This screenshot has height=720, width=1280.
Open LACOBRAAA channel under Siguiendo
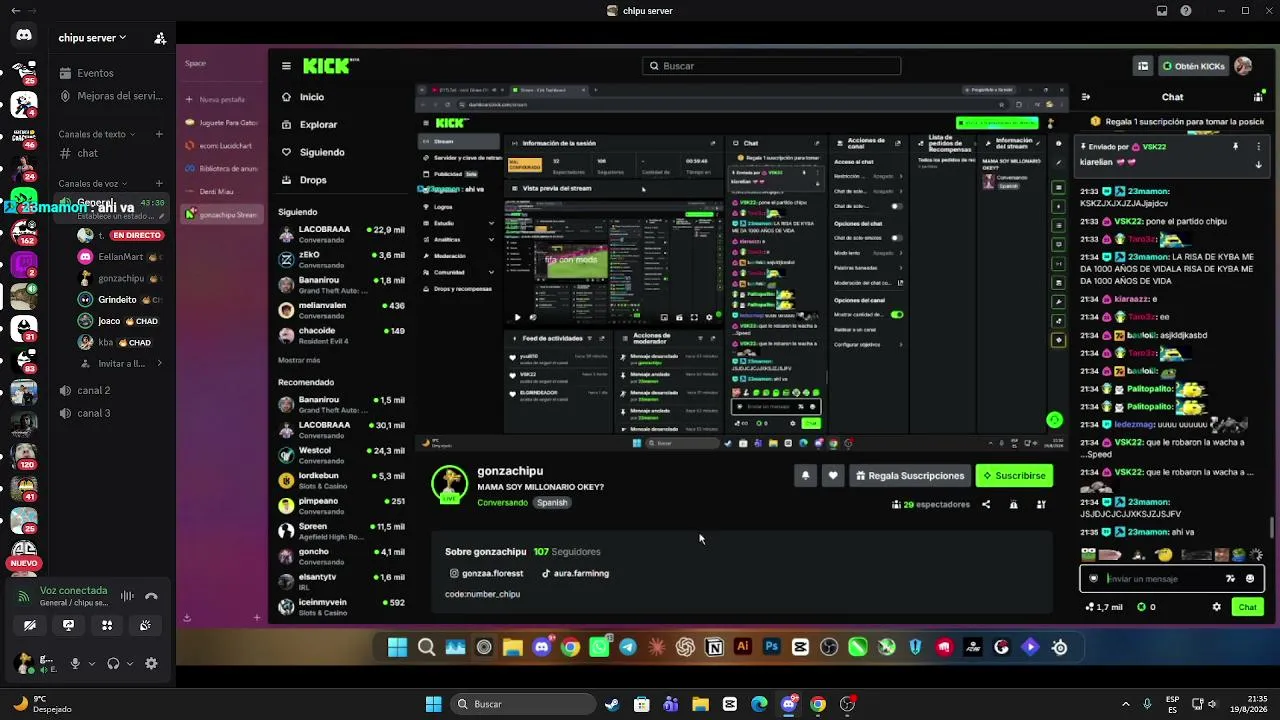pos(342,234)
